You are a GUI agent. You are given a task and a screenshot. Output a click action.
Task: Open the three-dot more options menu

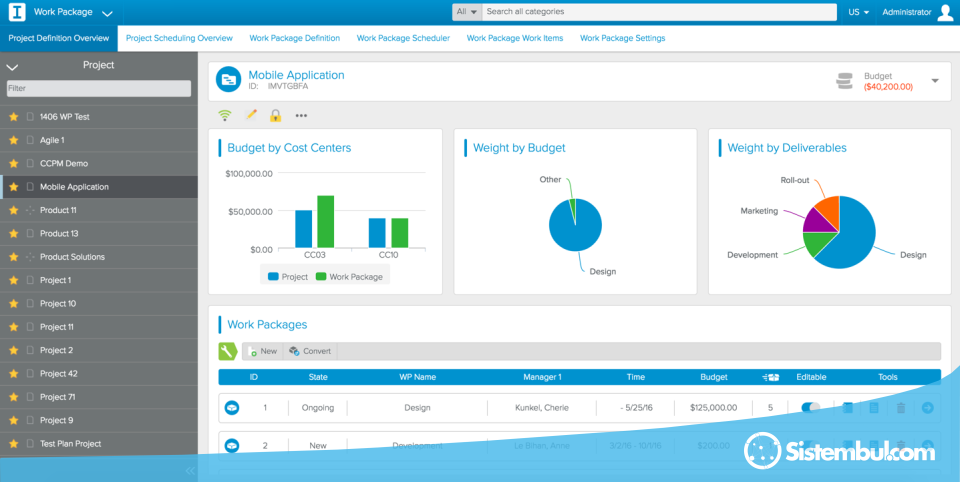[x=301, y=115]
